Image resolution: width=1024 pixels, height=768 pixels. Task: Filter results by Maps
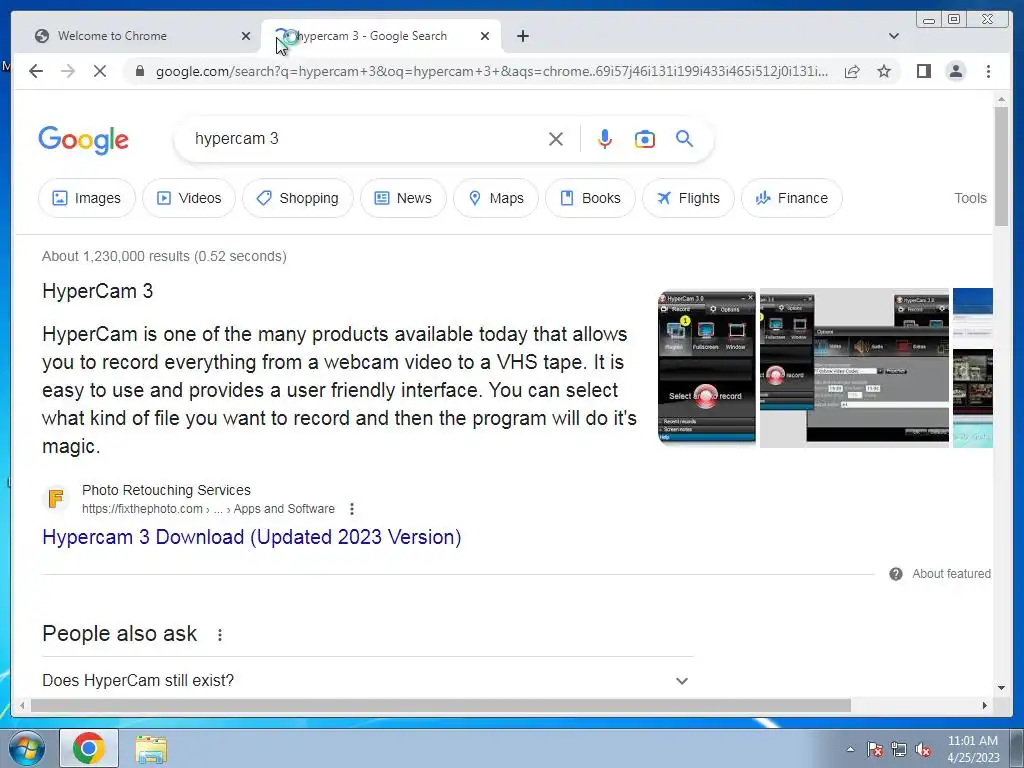[496, 198]
